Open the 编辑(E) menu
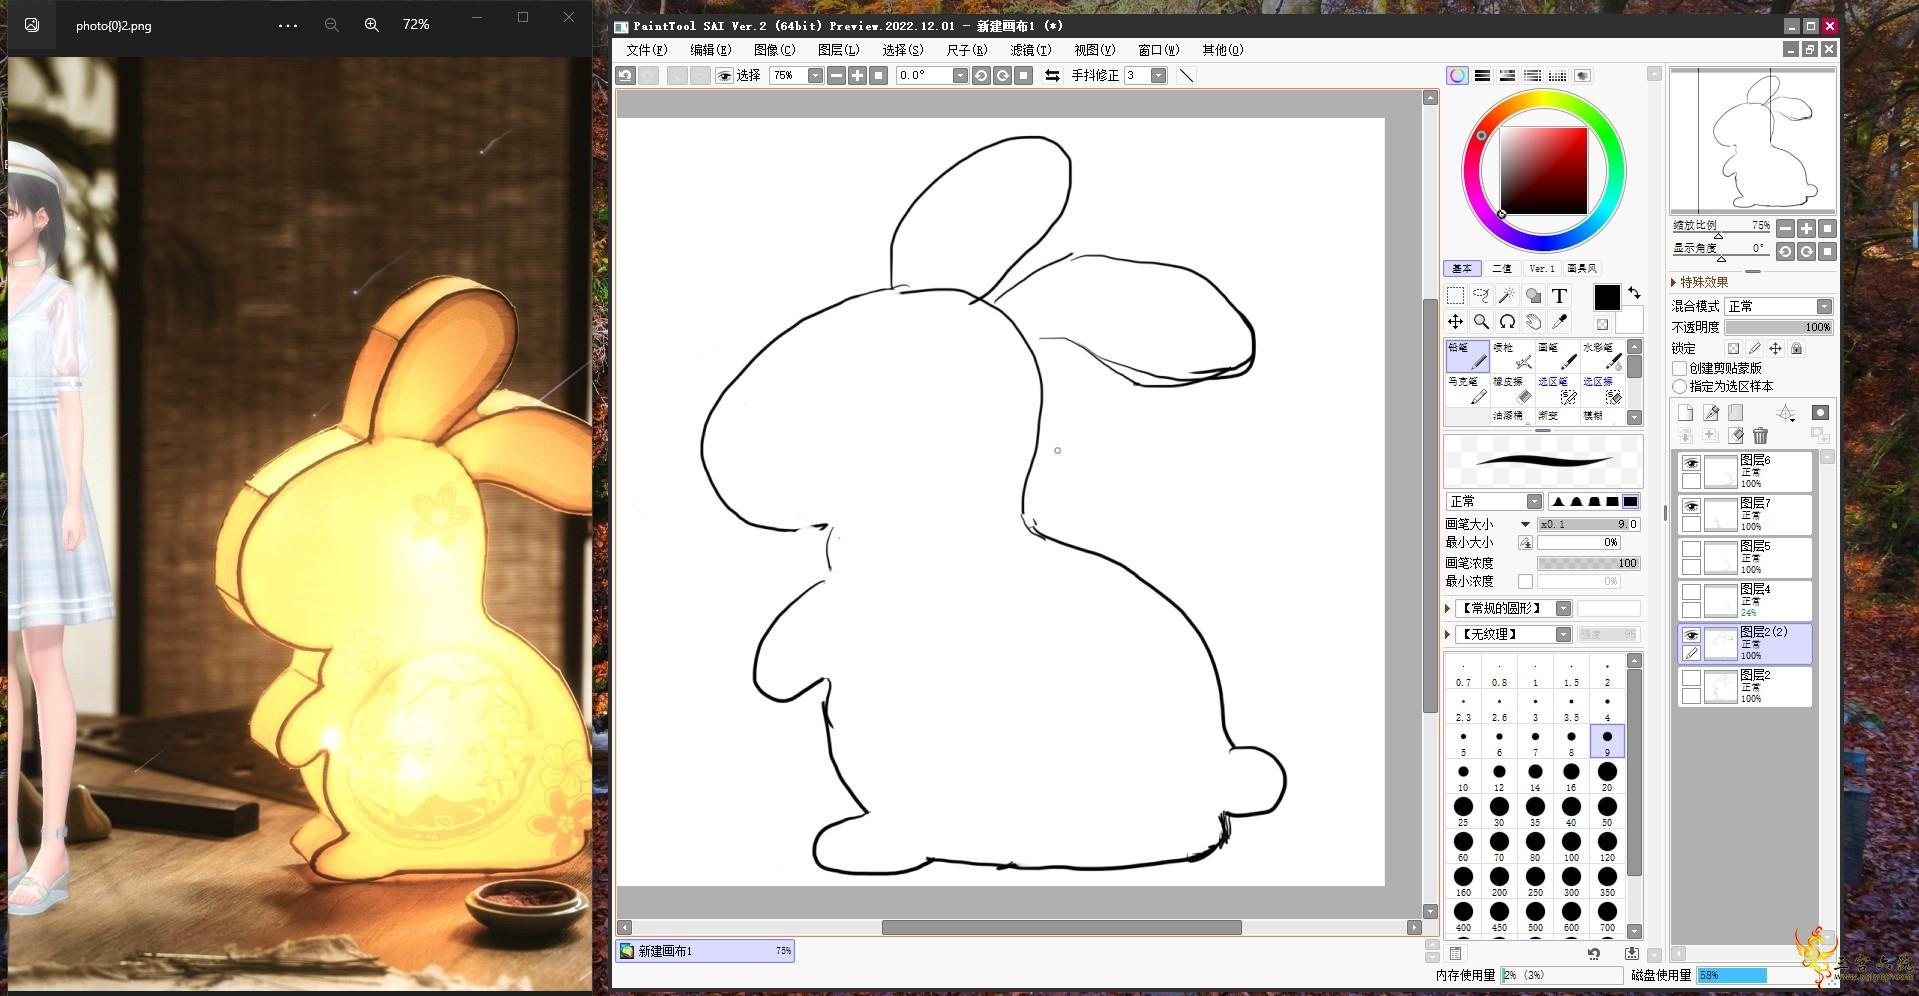1919x996 pixels. pos(710,50)
